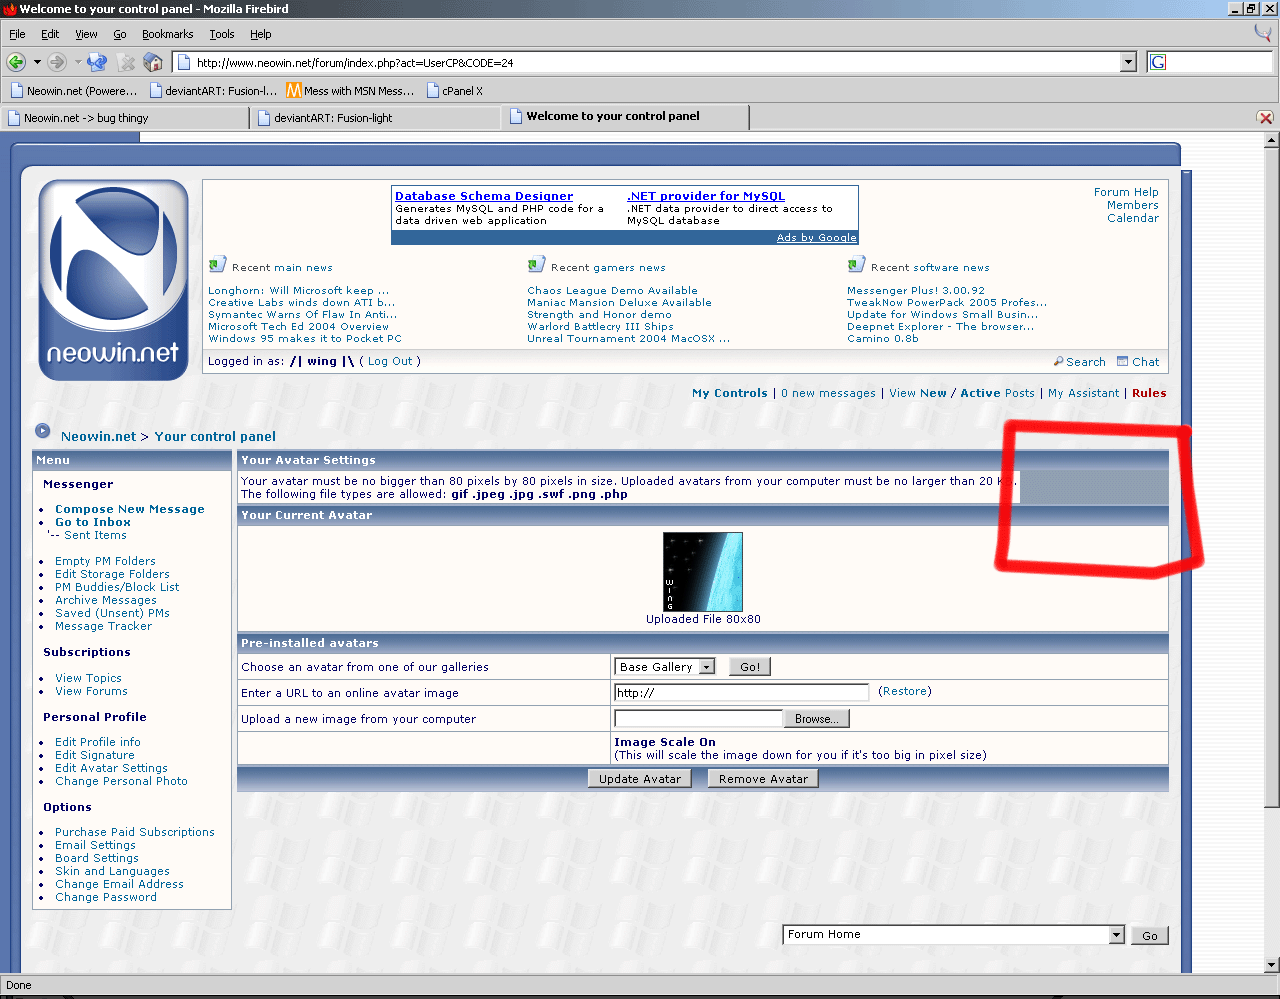This screenshot has height=999, width=1280.
Task: Click the close tab red X icon
Action: (x=1265, y=118)
